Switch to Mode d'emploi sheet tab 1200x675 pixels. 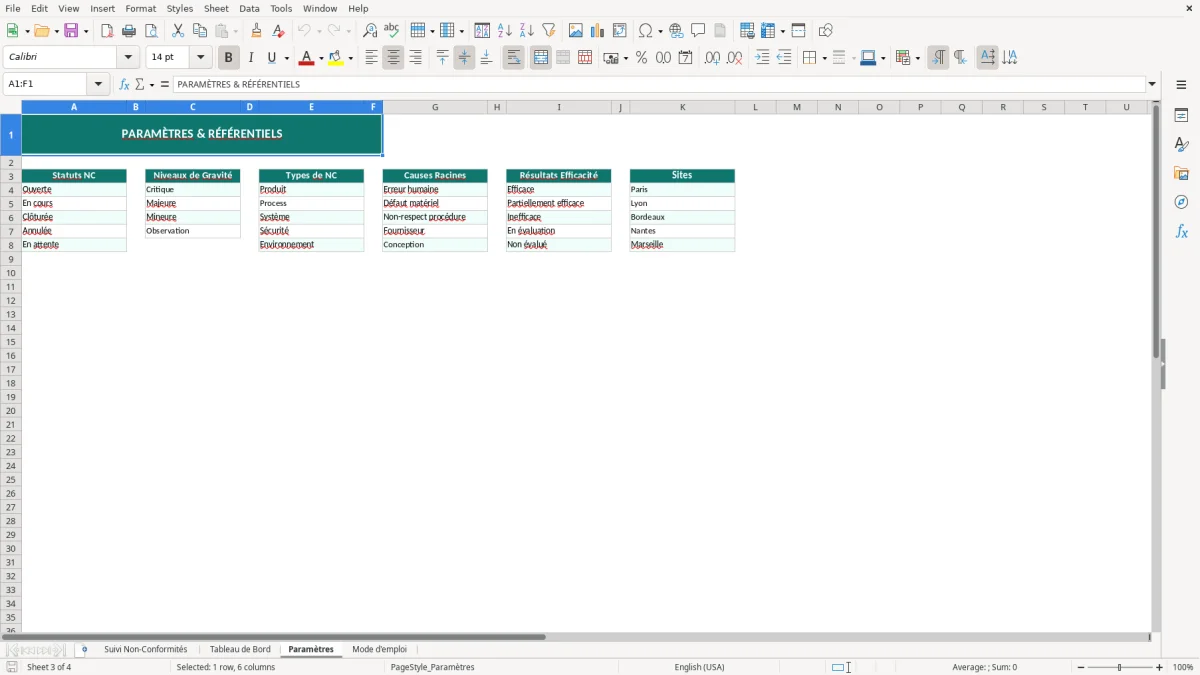[380, 650]
